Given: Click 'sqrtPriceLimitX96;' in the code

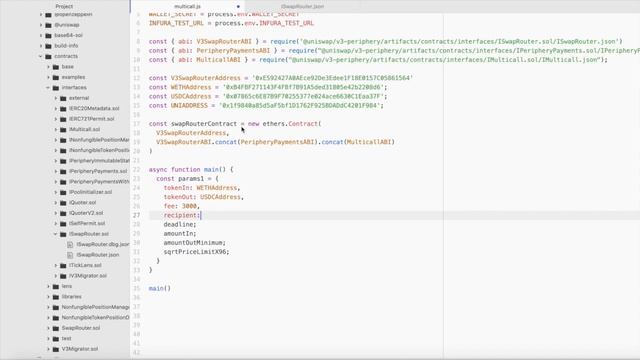Looking at the screenshot, I should [196, 252].
